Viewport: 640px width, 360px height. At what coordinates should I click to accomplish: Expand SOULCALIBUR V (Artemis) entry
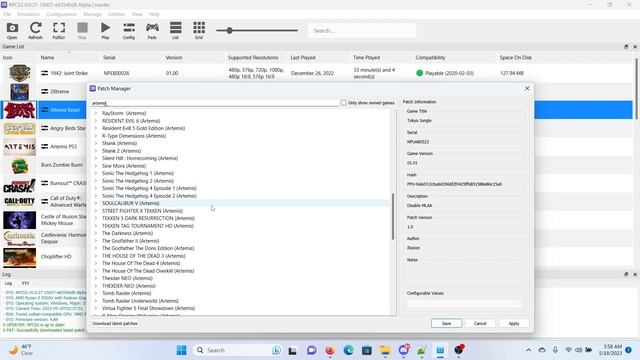tap(96, 203)
